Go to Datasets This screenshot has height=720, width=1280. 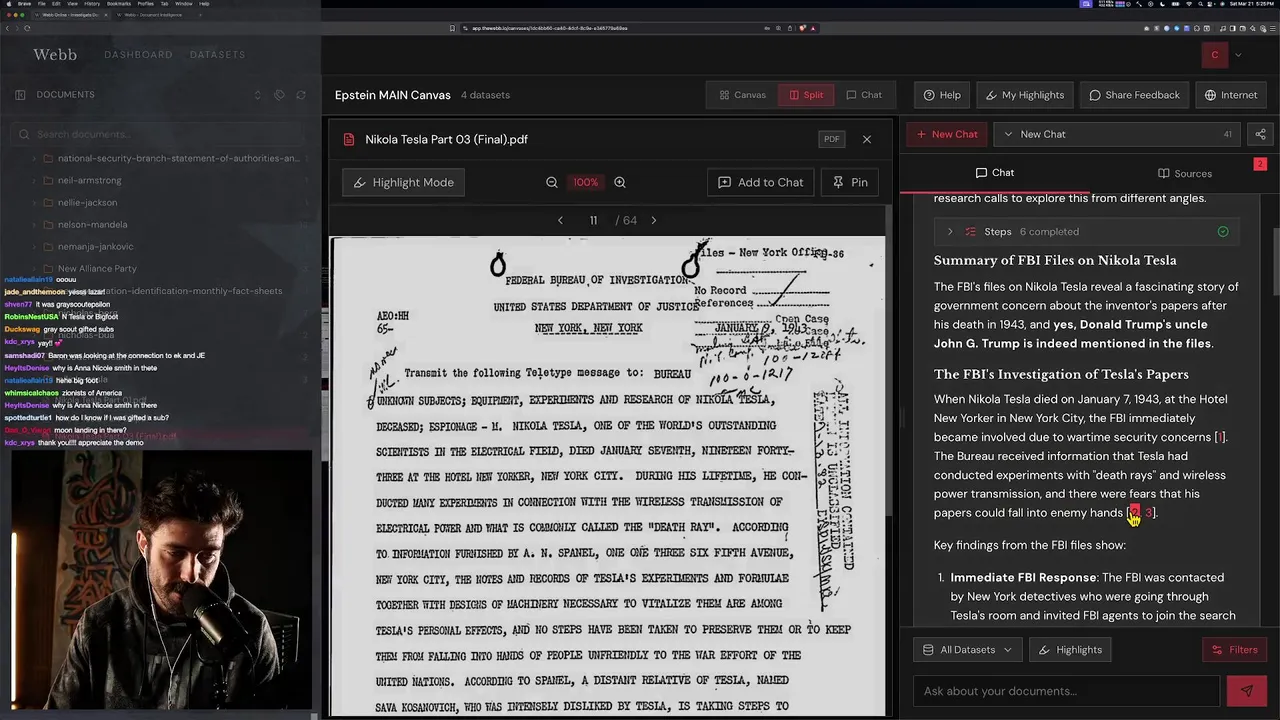click(217, 55)
